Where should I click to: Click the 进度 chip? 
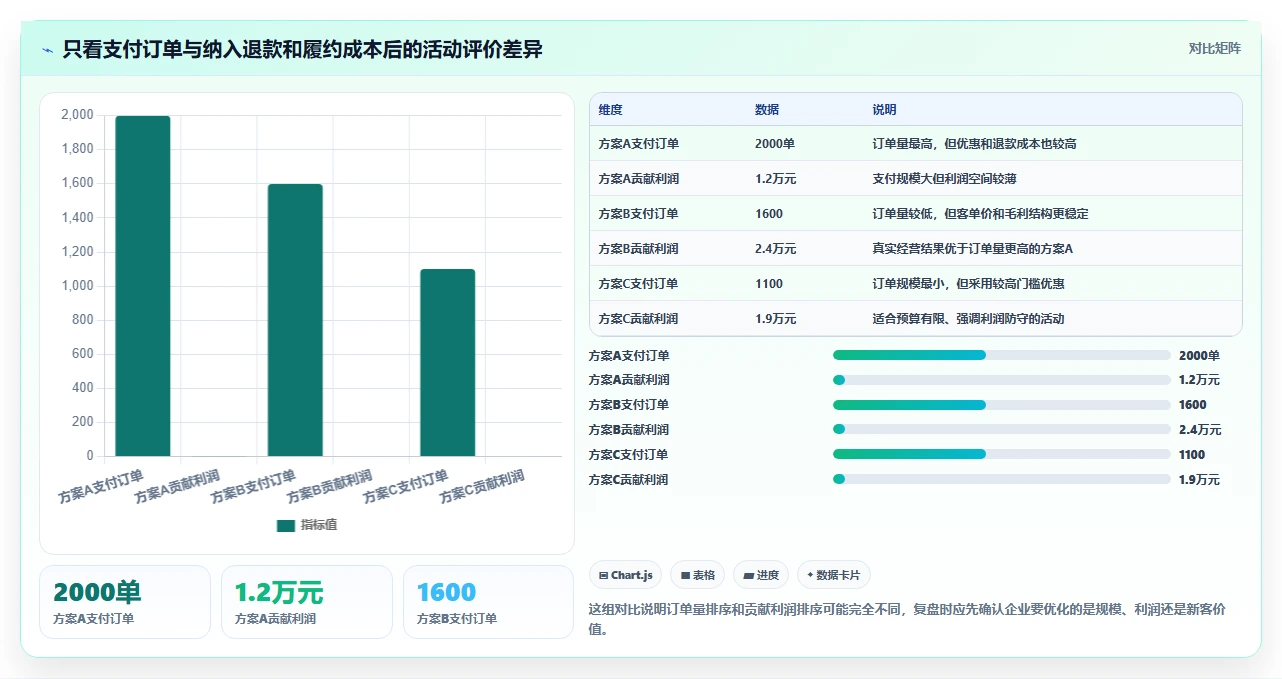point(761,575)
